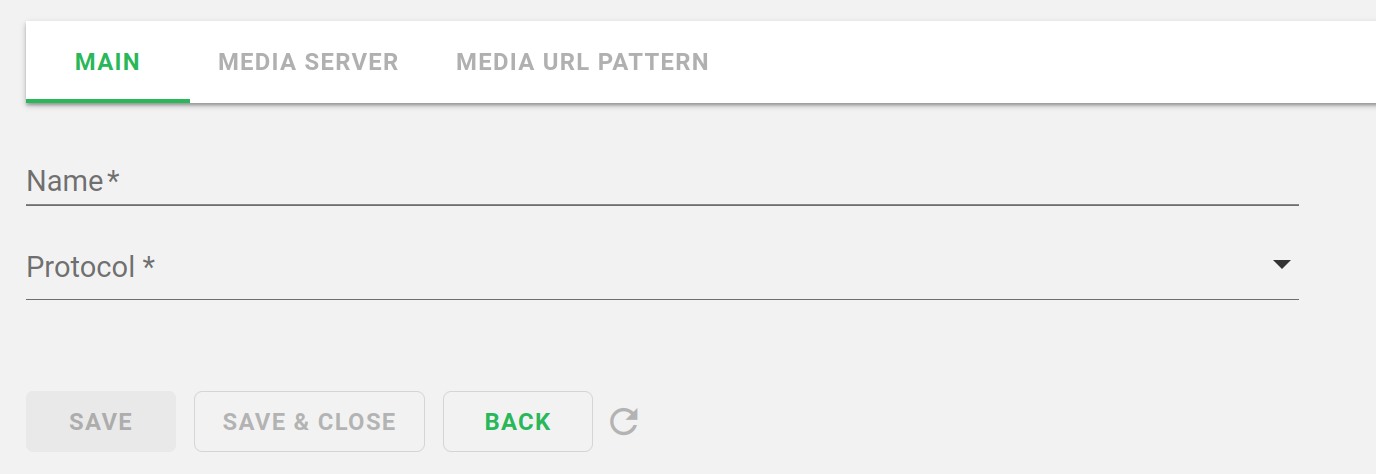Screen dimensions: 1376x474
Task: Click the Name field label
Action: coord(72,181)
